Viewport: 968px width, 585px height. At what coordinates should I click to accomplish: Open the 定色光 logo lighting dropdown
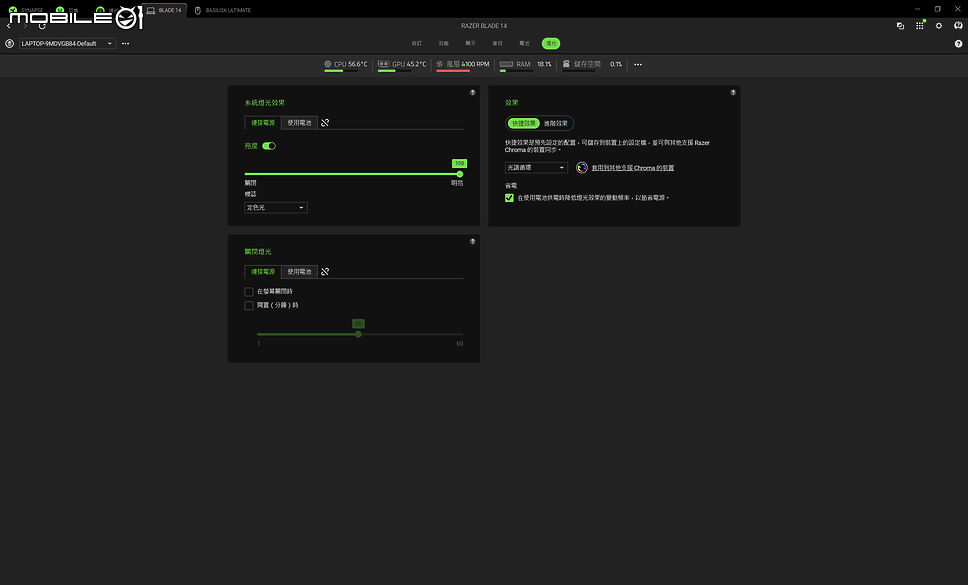pyautogui.click(x=276, y=207)
